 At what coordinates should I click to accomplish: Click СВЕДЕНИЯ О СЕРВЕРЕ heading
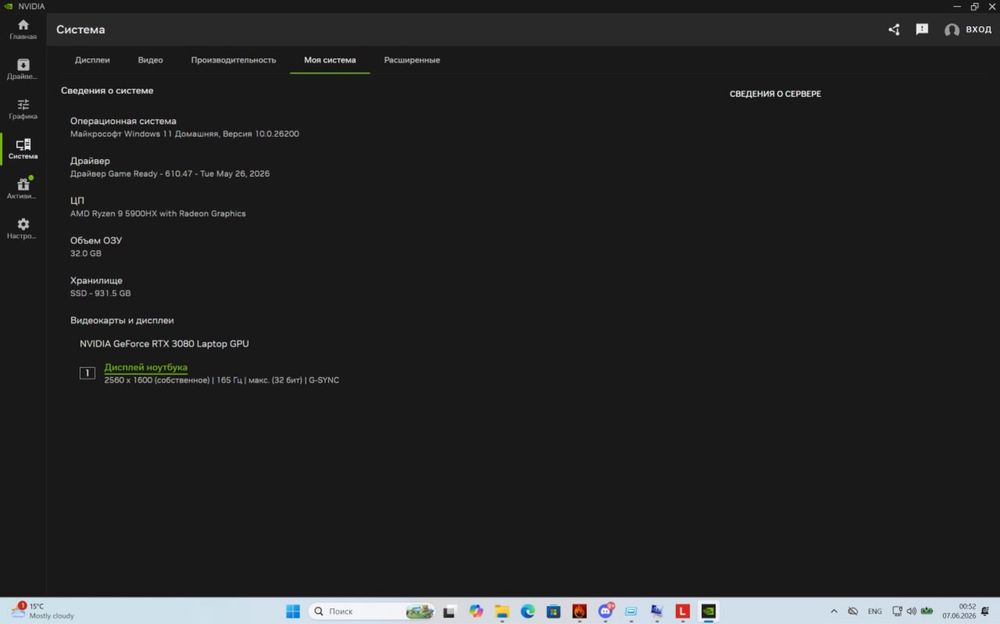(776, 94)
